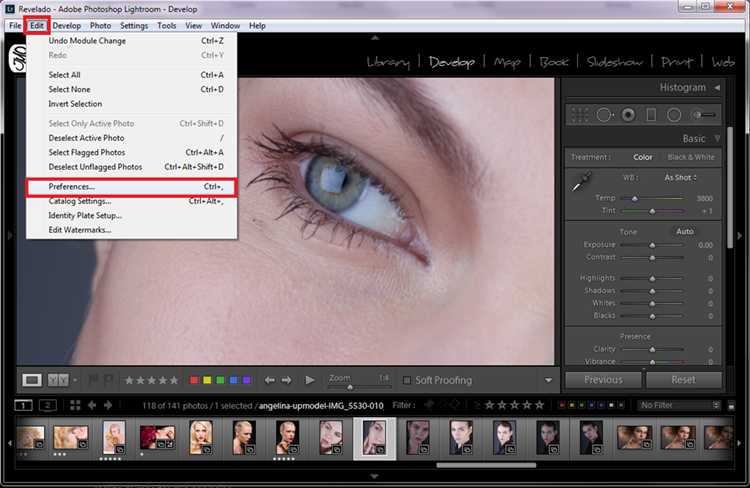The width and height of the screenshot is (750, 488).
Task: Switch to Loupe view in toolbar
Action: point(32,380)
